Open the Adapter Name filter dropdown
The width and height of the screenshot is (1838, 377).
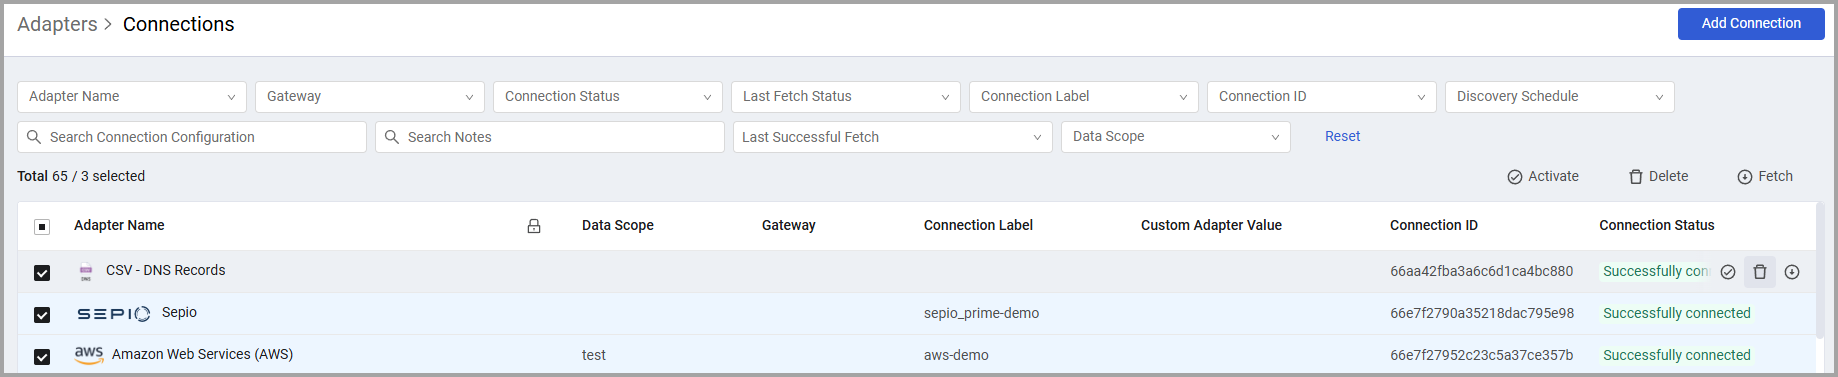[x=132, y=97]
